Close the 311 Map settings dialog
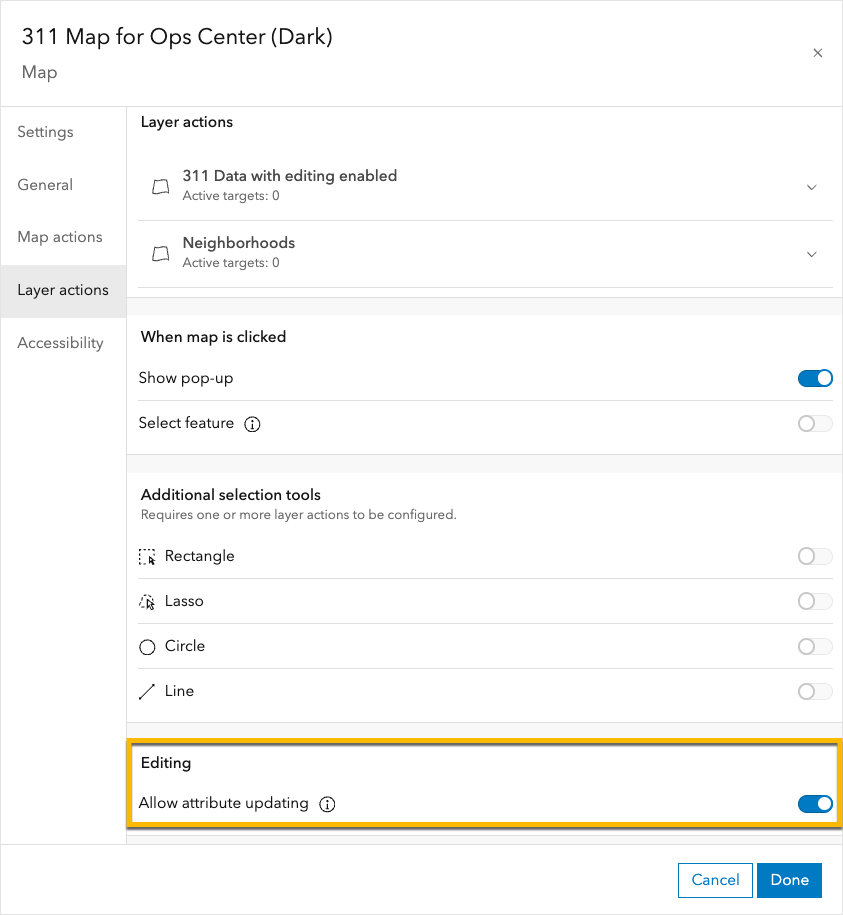843x915 pixels. pyautogui.click(x=817, y=53)
